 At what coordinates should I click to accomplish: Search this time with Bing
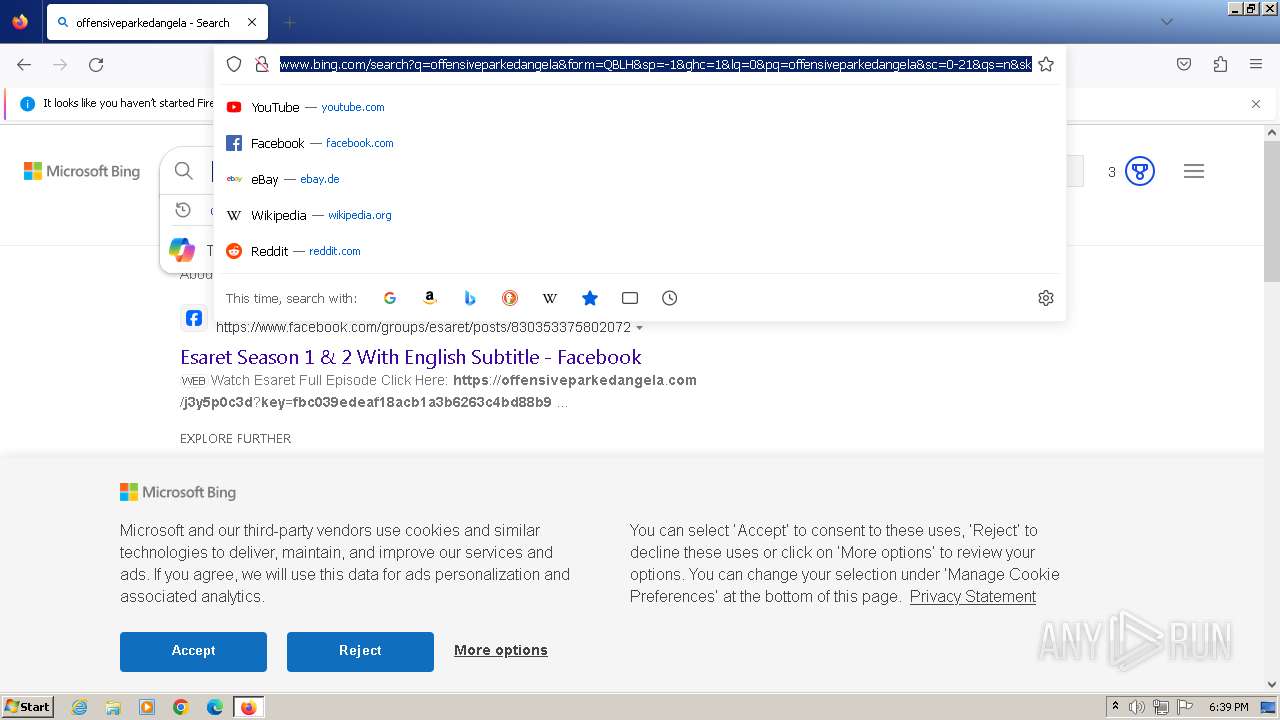[470, 298]
